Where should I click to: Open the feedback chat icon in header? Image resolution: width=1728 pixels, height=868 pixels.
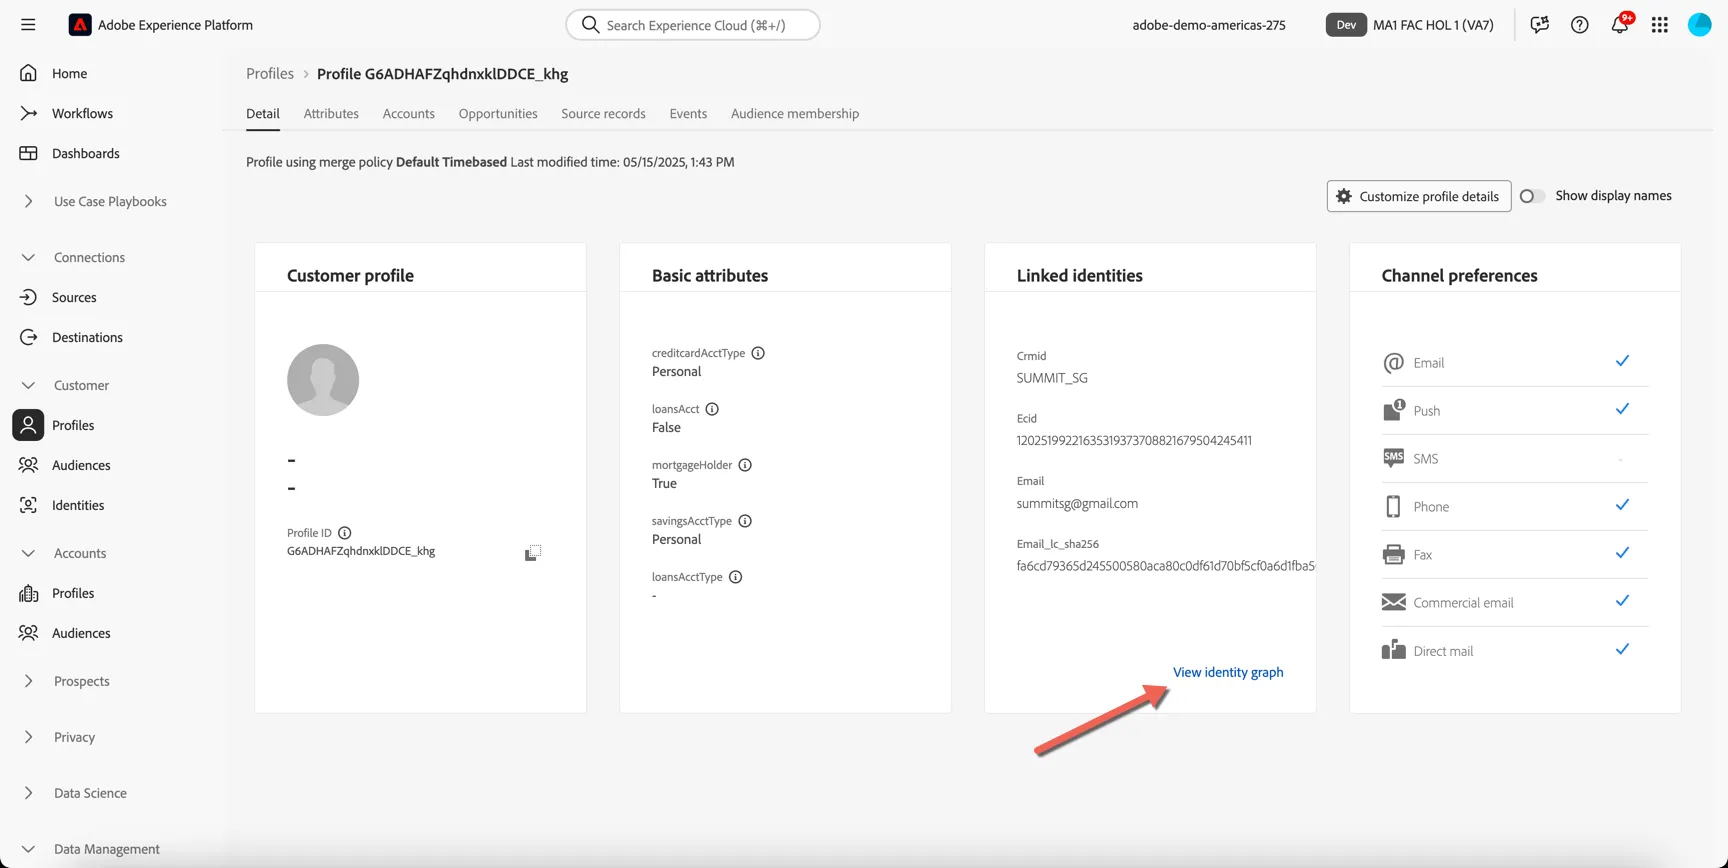(x=1539, y=25)
